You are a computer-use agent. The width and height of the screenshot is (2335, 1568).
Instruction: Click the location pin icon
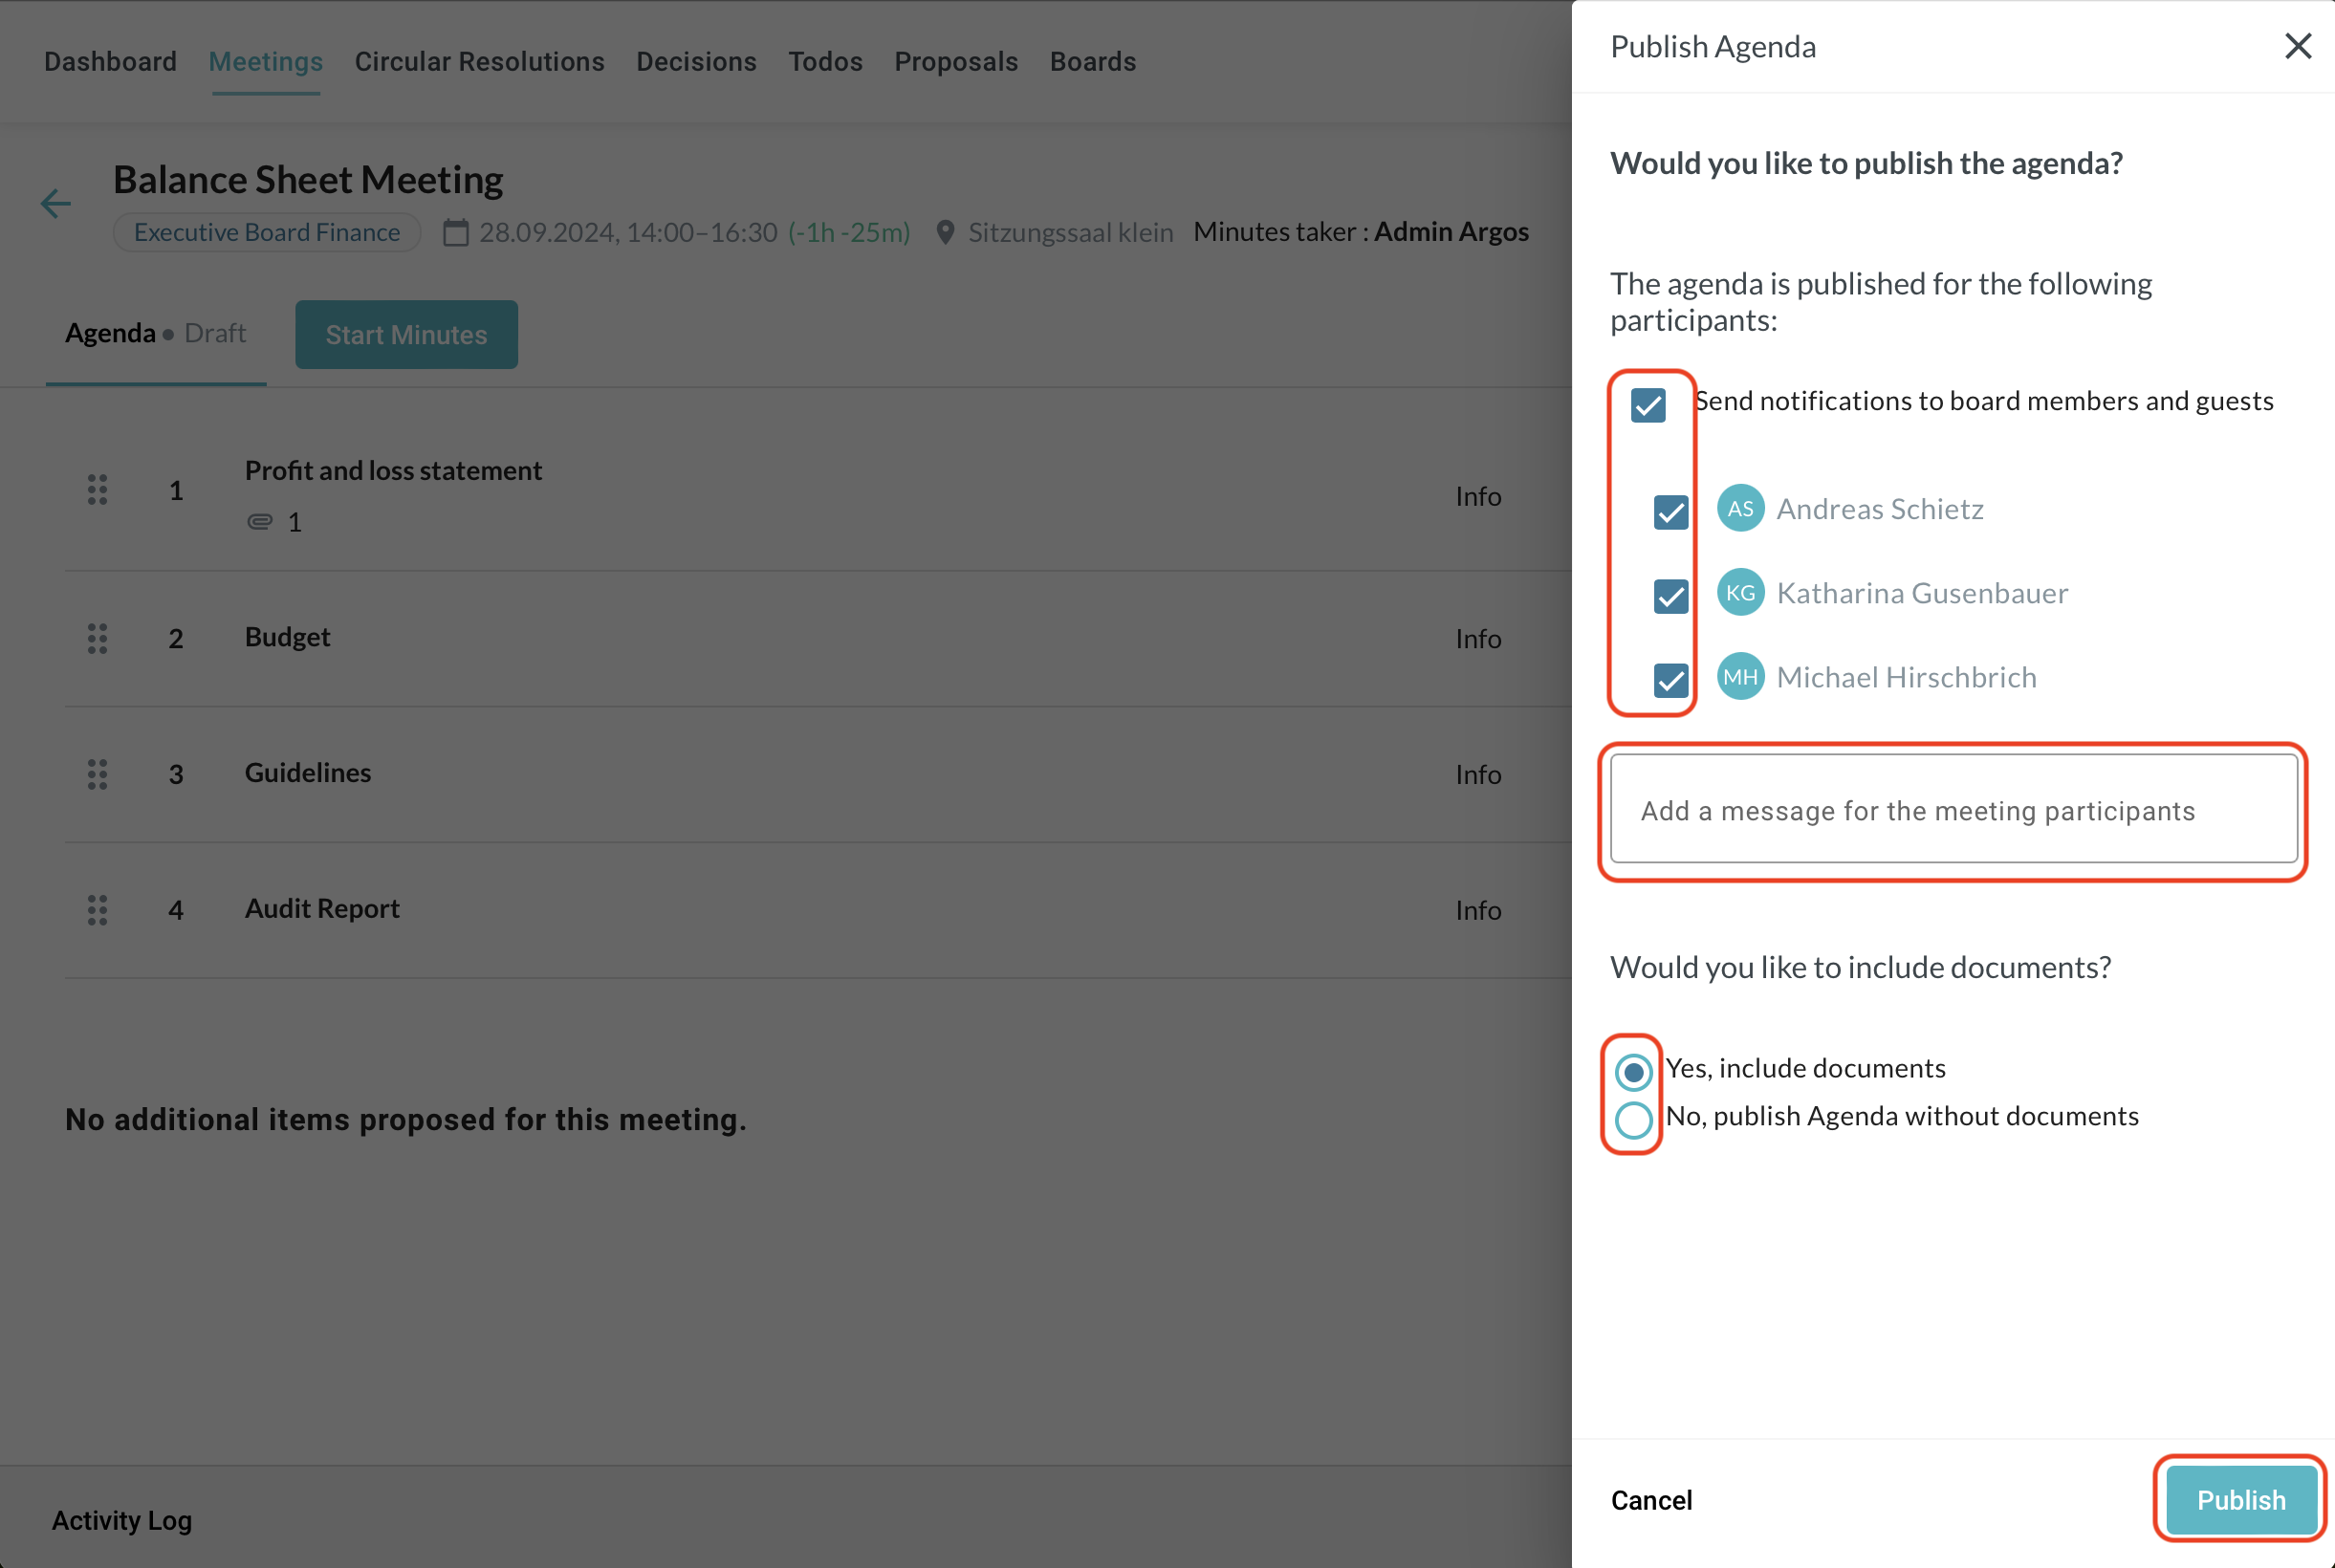click(944, 233)
